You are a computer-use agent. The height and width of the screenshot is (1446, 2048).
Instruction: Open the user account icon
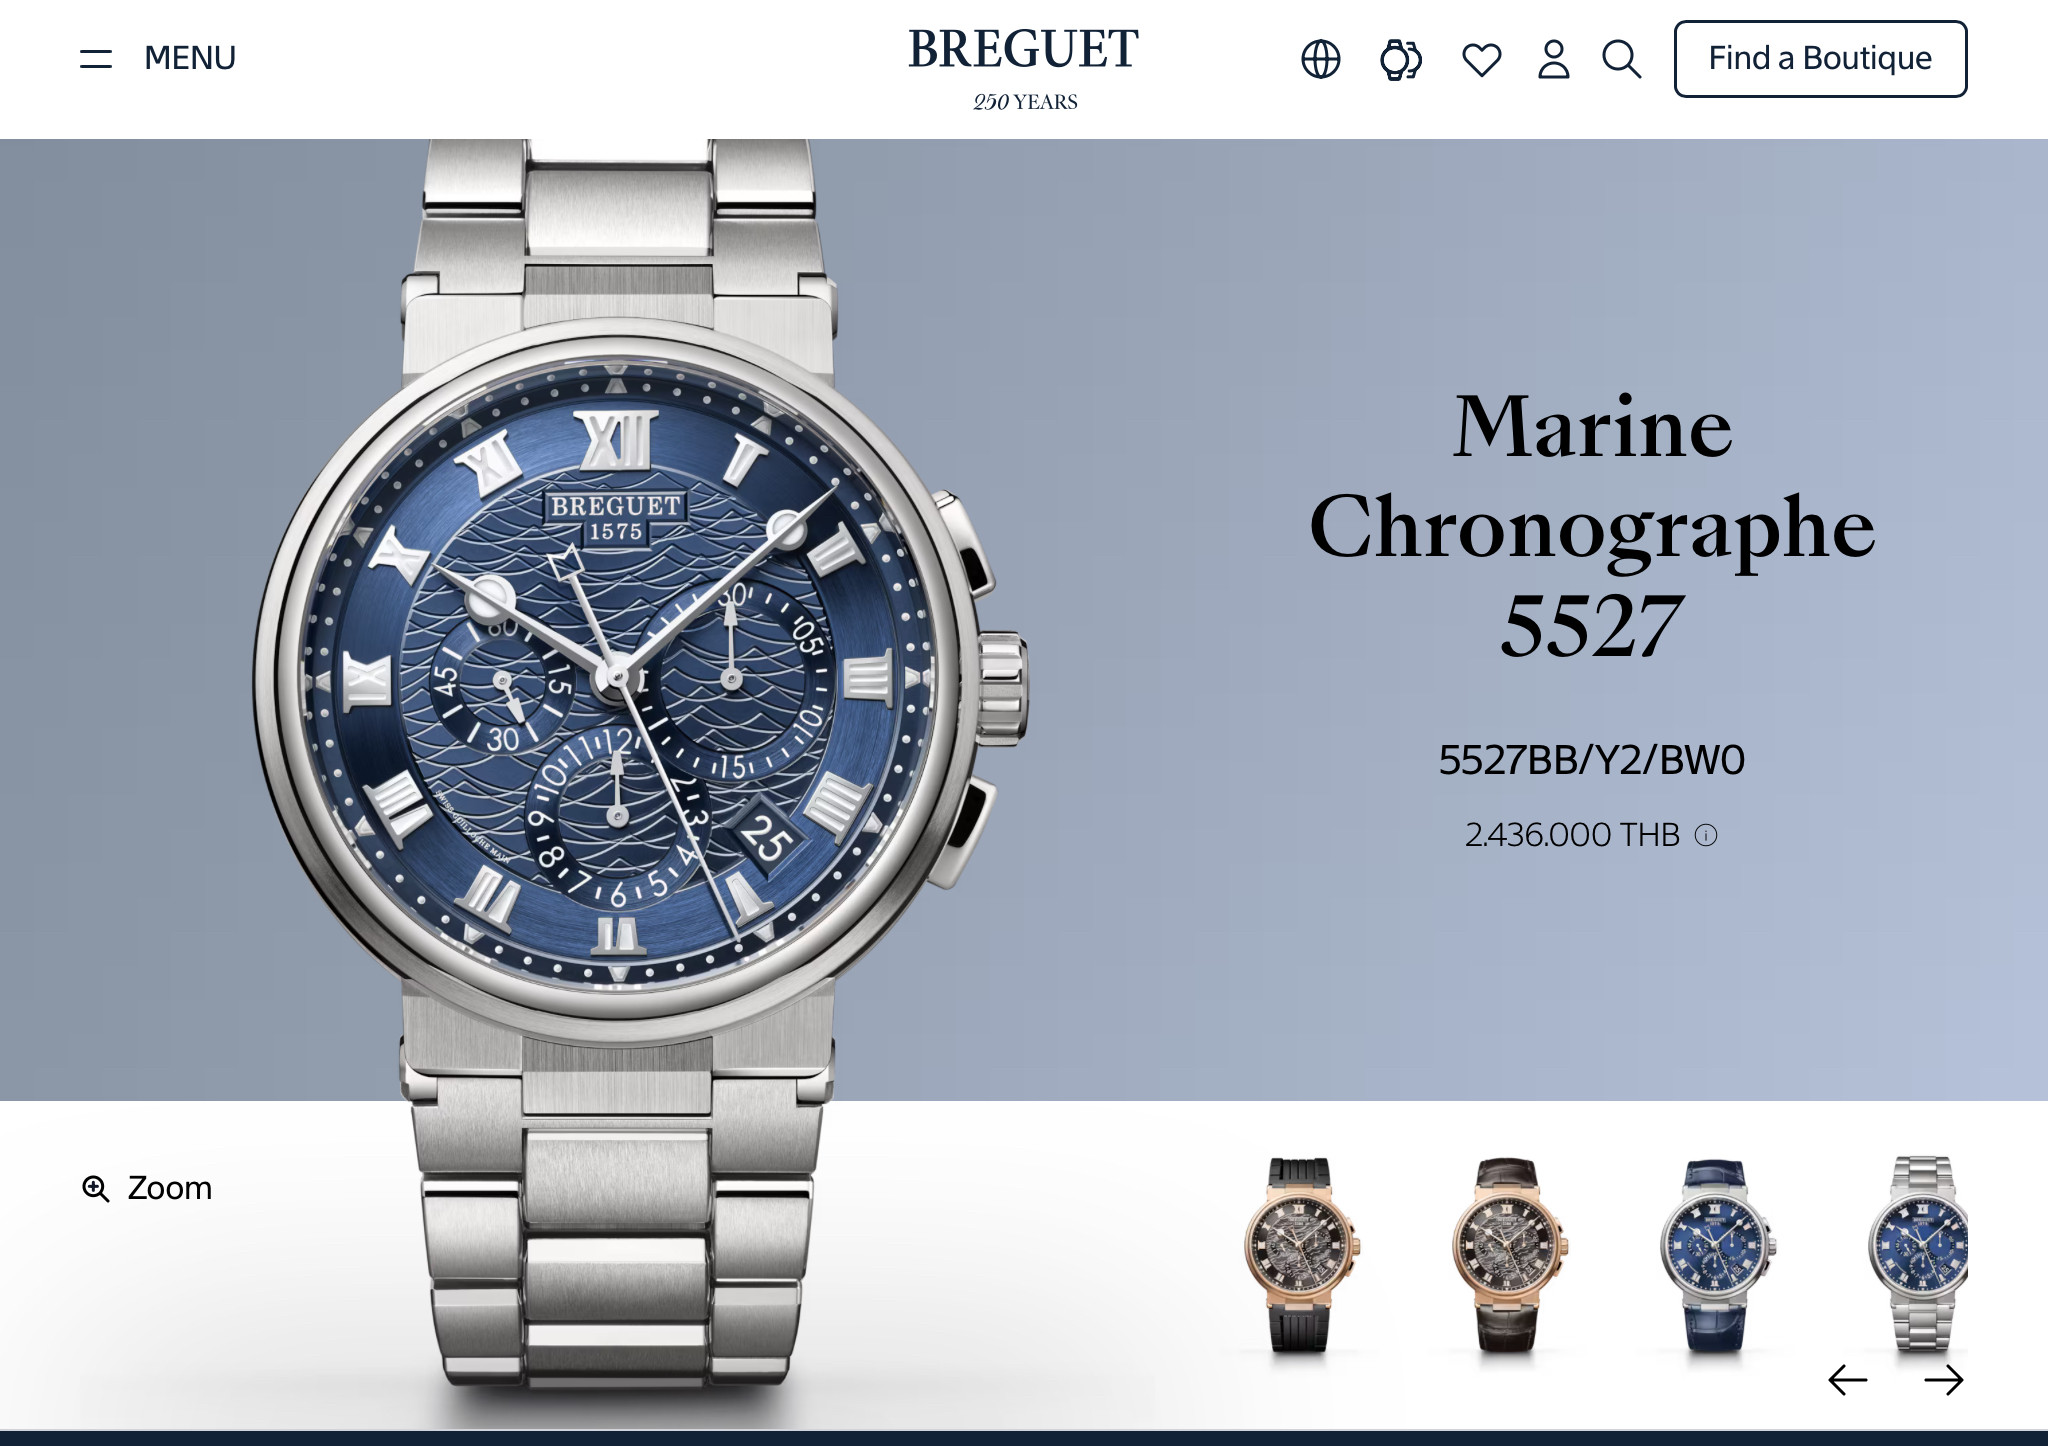[x=1554, y=59]
